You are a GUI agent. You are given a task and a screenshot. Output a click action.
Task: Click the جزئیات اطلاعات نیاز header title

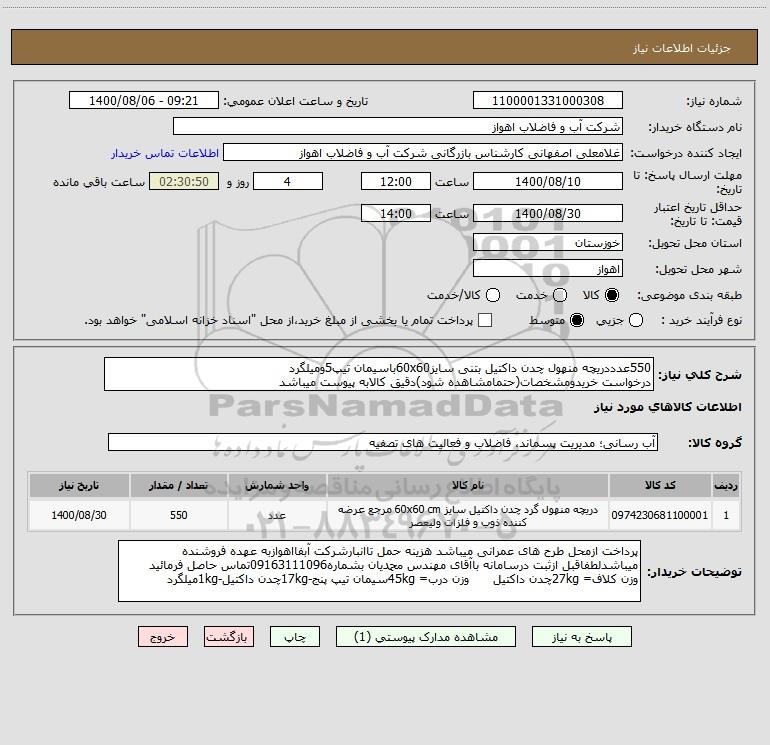681,48
